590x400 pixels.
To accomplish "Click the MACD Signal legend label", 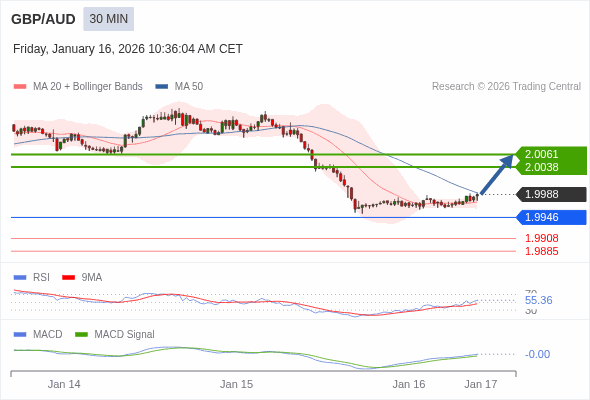I will click(125, 335).
